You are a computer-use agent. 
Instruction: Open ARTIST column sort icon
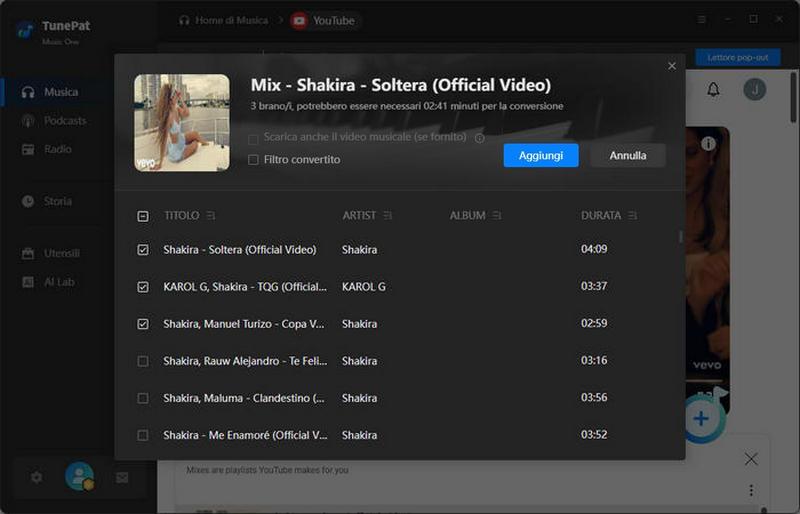point(388,216)
